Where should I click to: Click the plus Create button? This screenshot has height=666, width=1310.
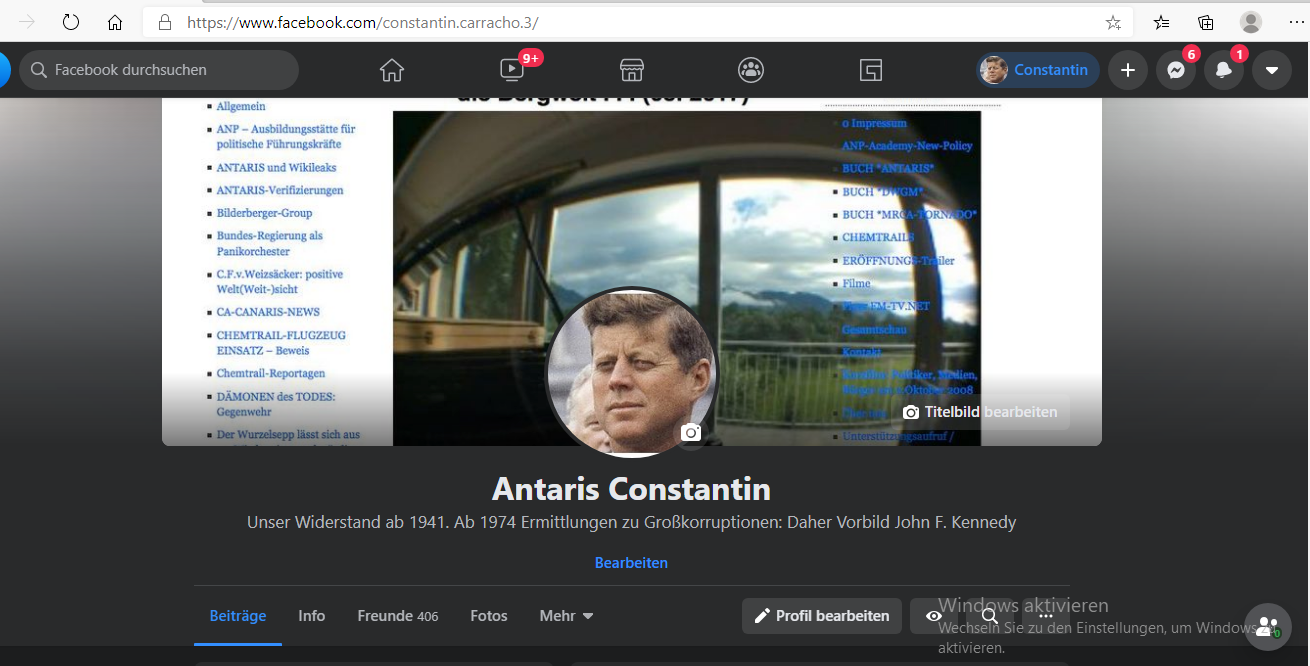[x=1128, y=70]
